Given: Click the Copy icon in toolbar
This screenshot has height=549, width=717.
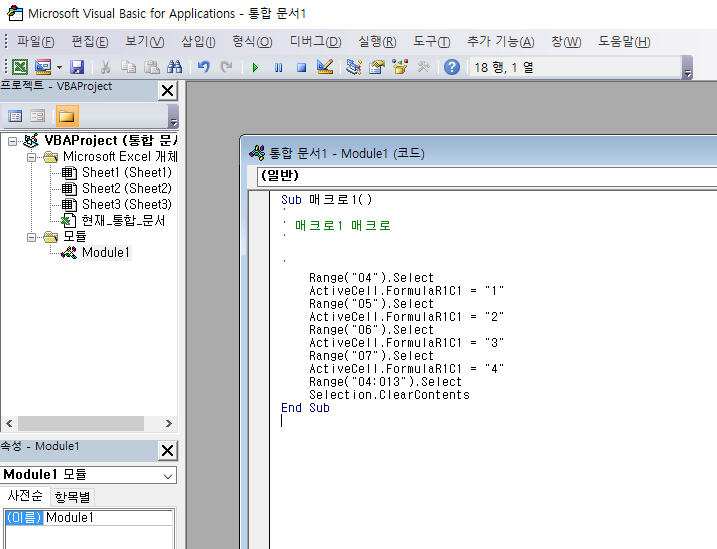Looking at the screenshot, I should [128, 67].
